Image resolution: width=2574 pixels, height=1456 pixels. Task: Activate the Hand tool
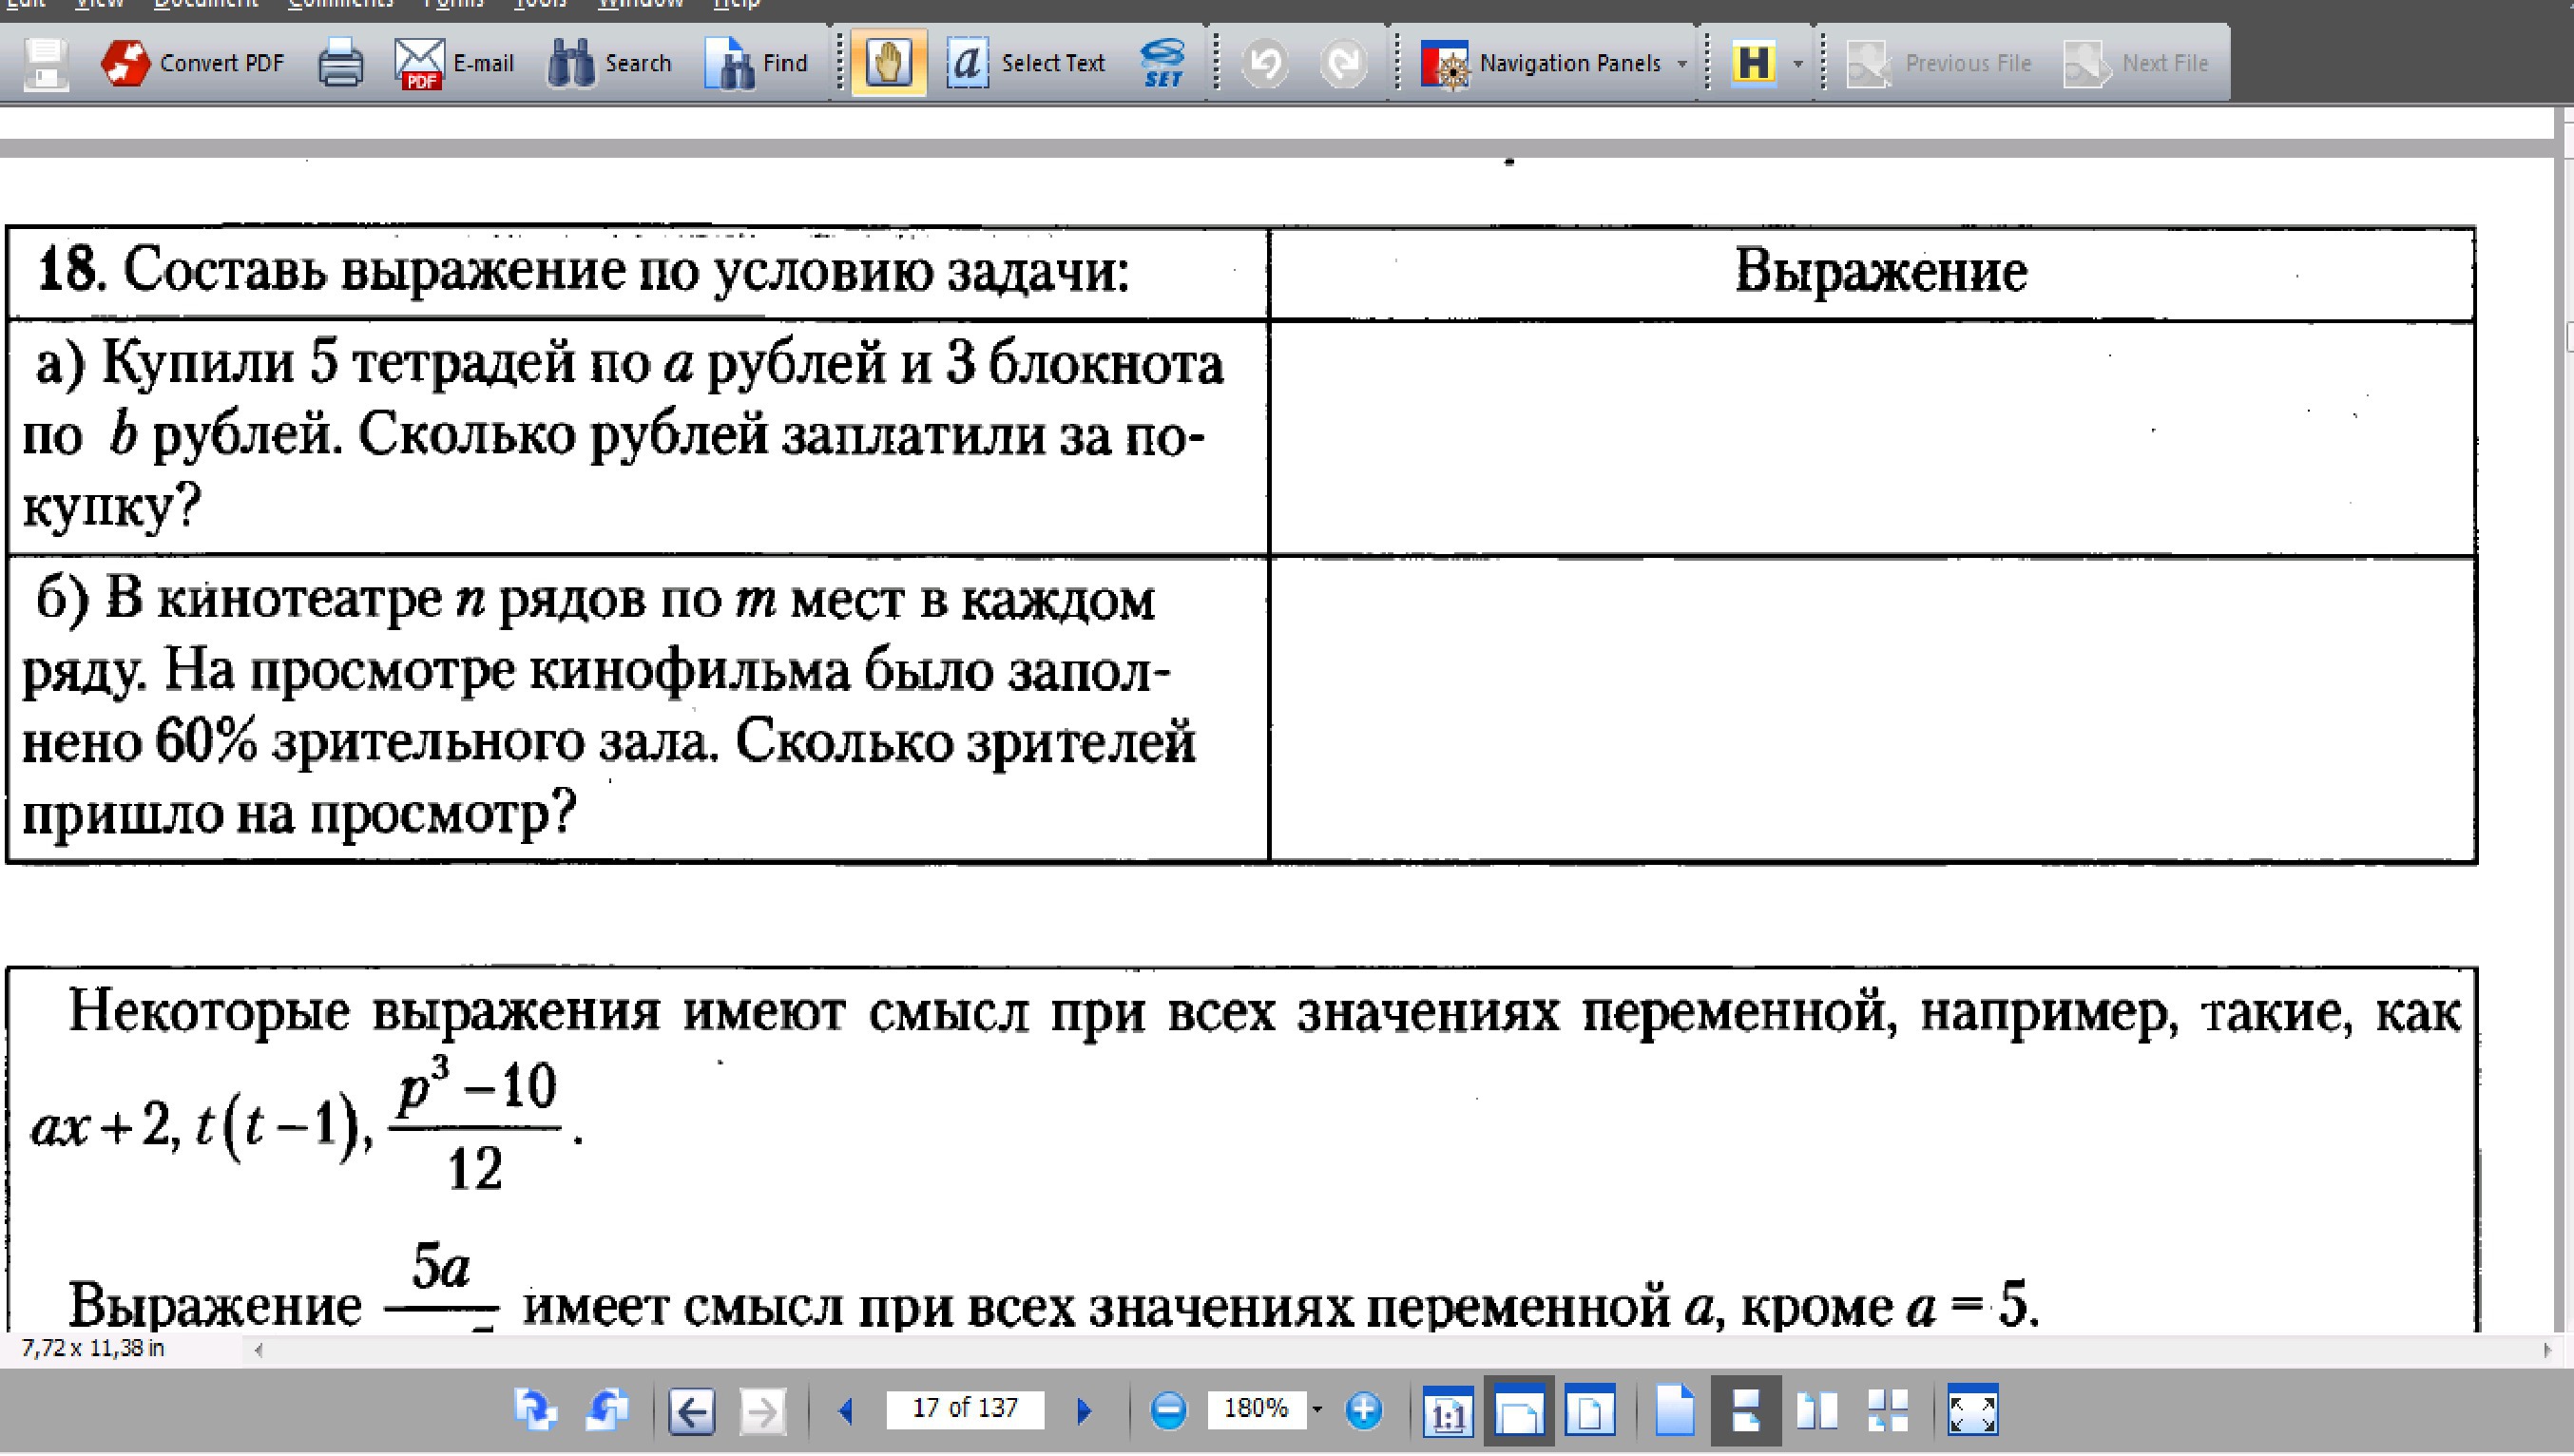888,63
